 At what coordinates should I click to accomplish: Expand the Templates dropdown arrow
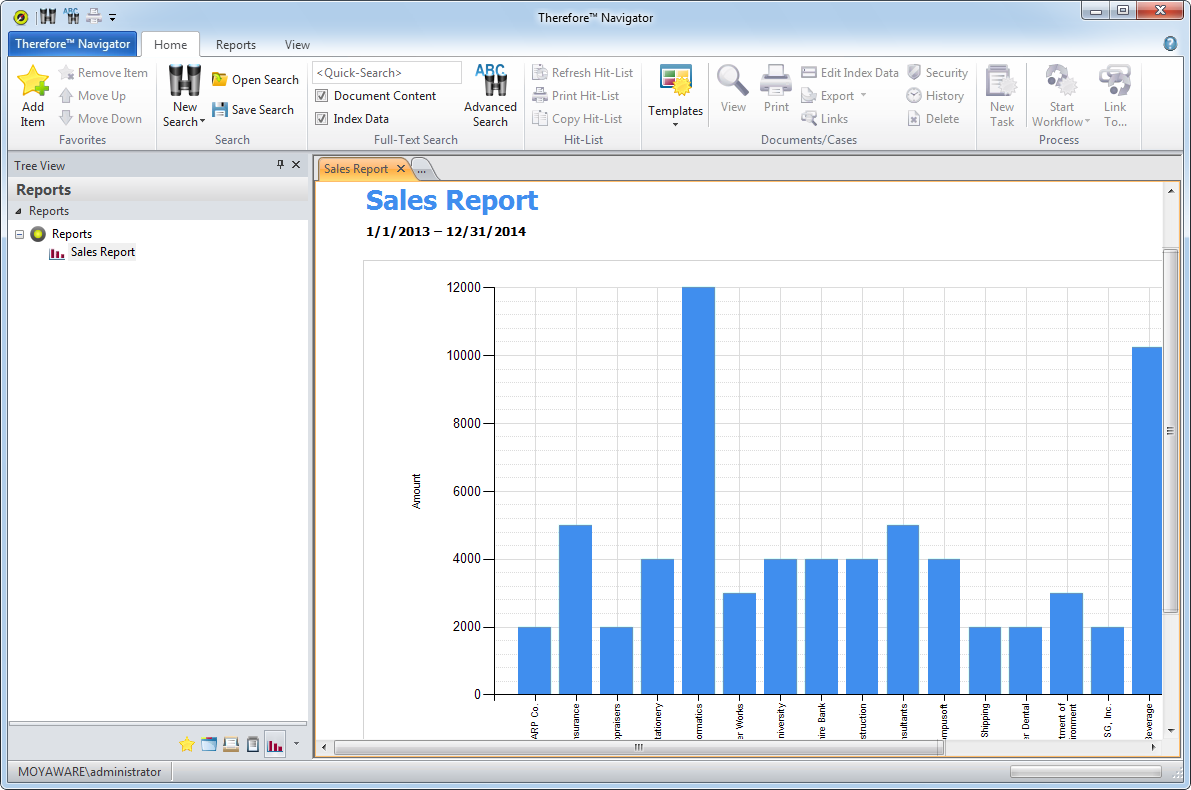pyautogui.click(x=675, y=125)
